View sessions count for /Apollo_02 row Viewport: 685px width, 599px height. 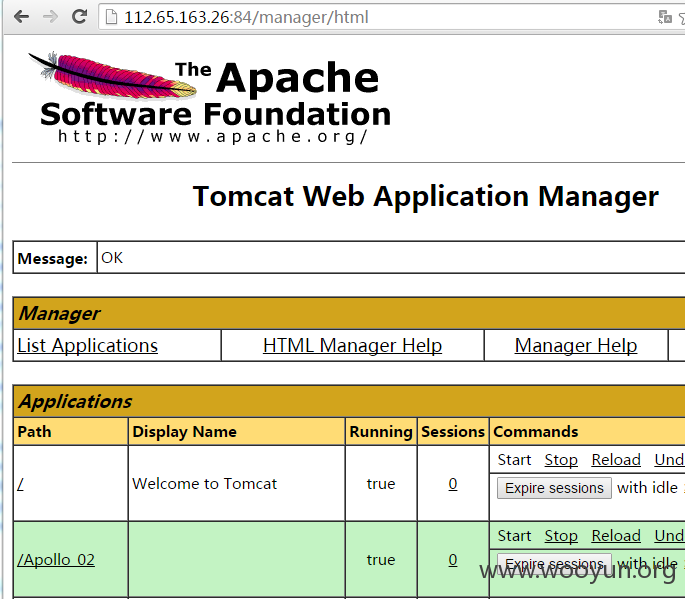click(453, 560)
